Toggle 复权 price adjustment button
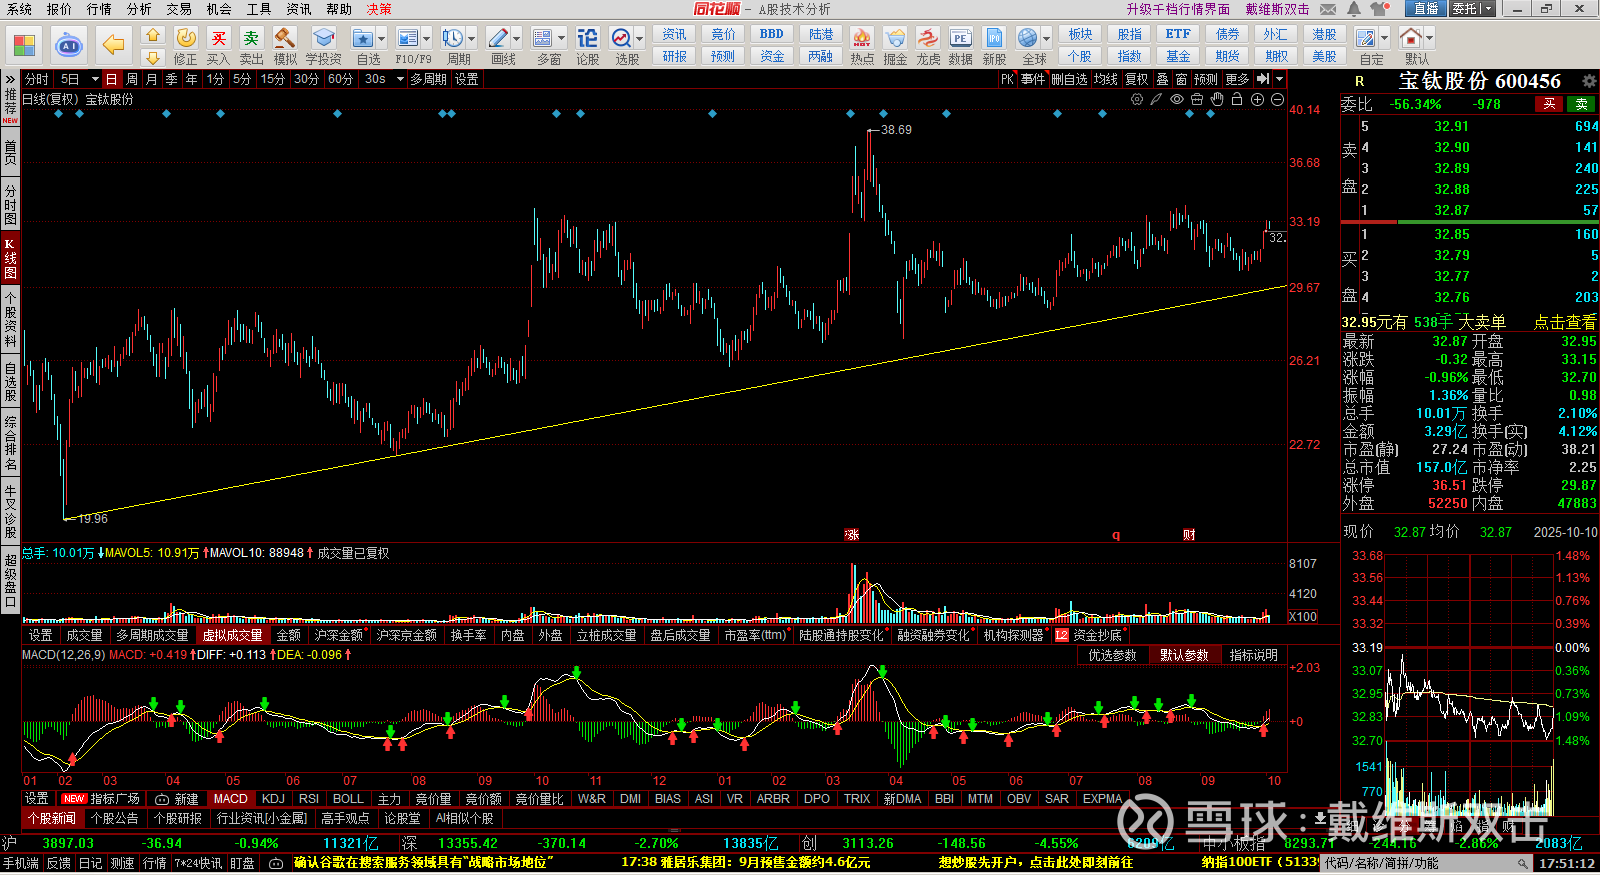The height and width of the screenshot is (875, 1600). (x=1136, y=79)
